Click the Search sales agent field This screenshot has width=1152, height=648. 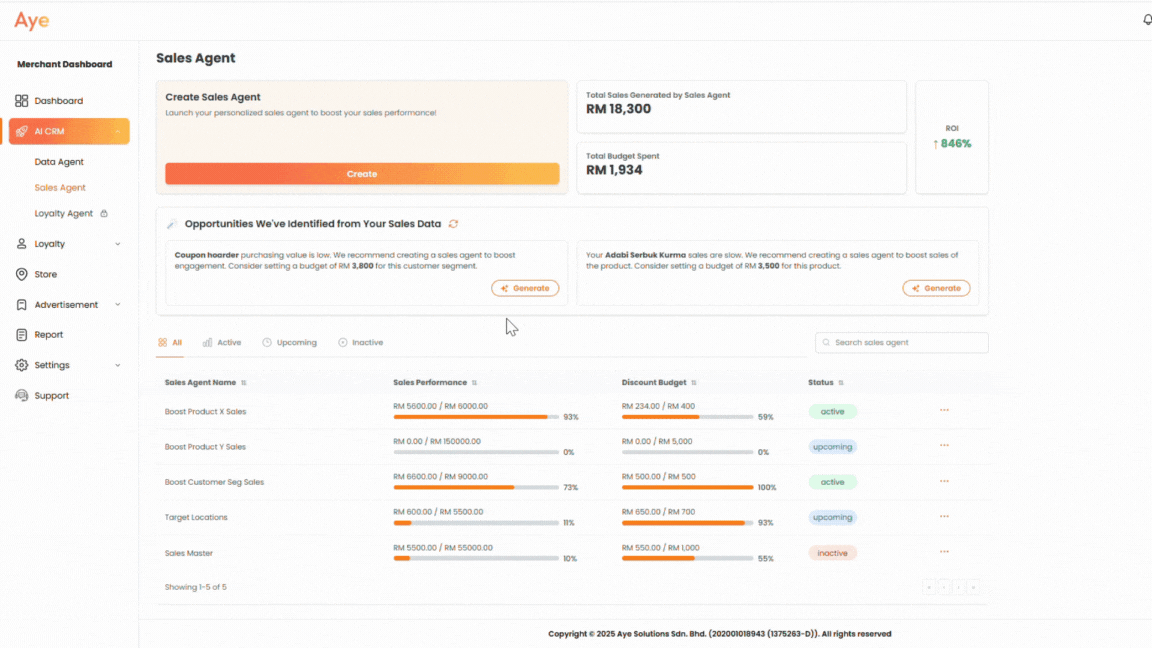click(x=902, y=343)
